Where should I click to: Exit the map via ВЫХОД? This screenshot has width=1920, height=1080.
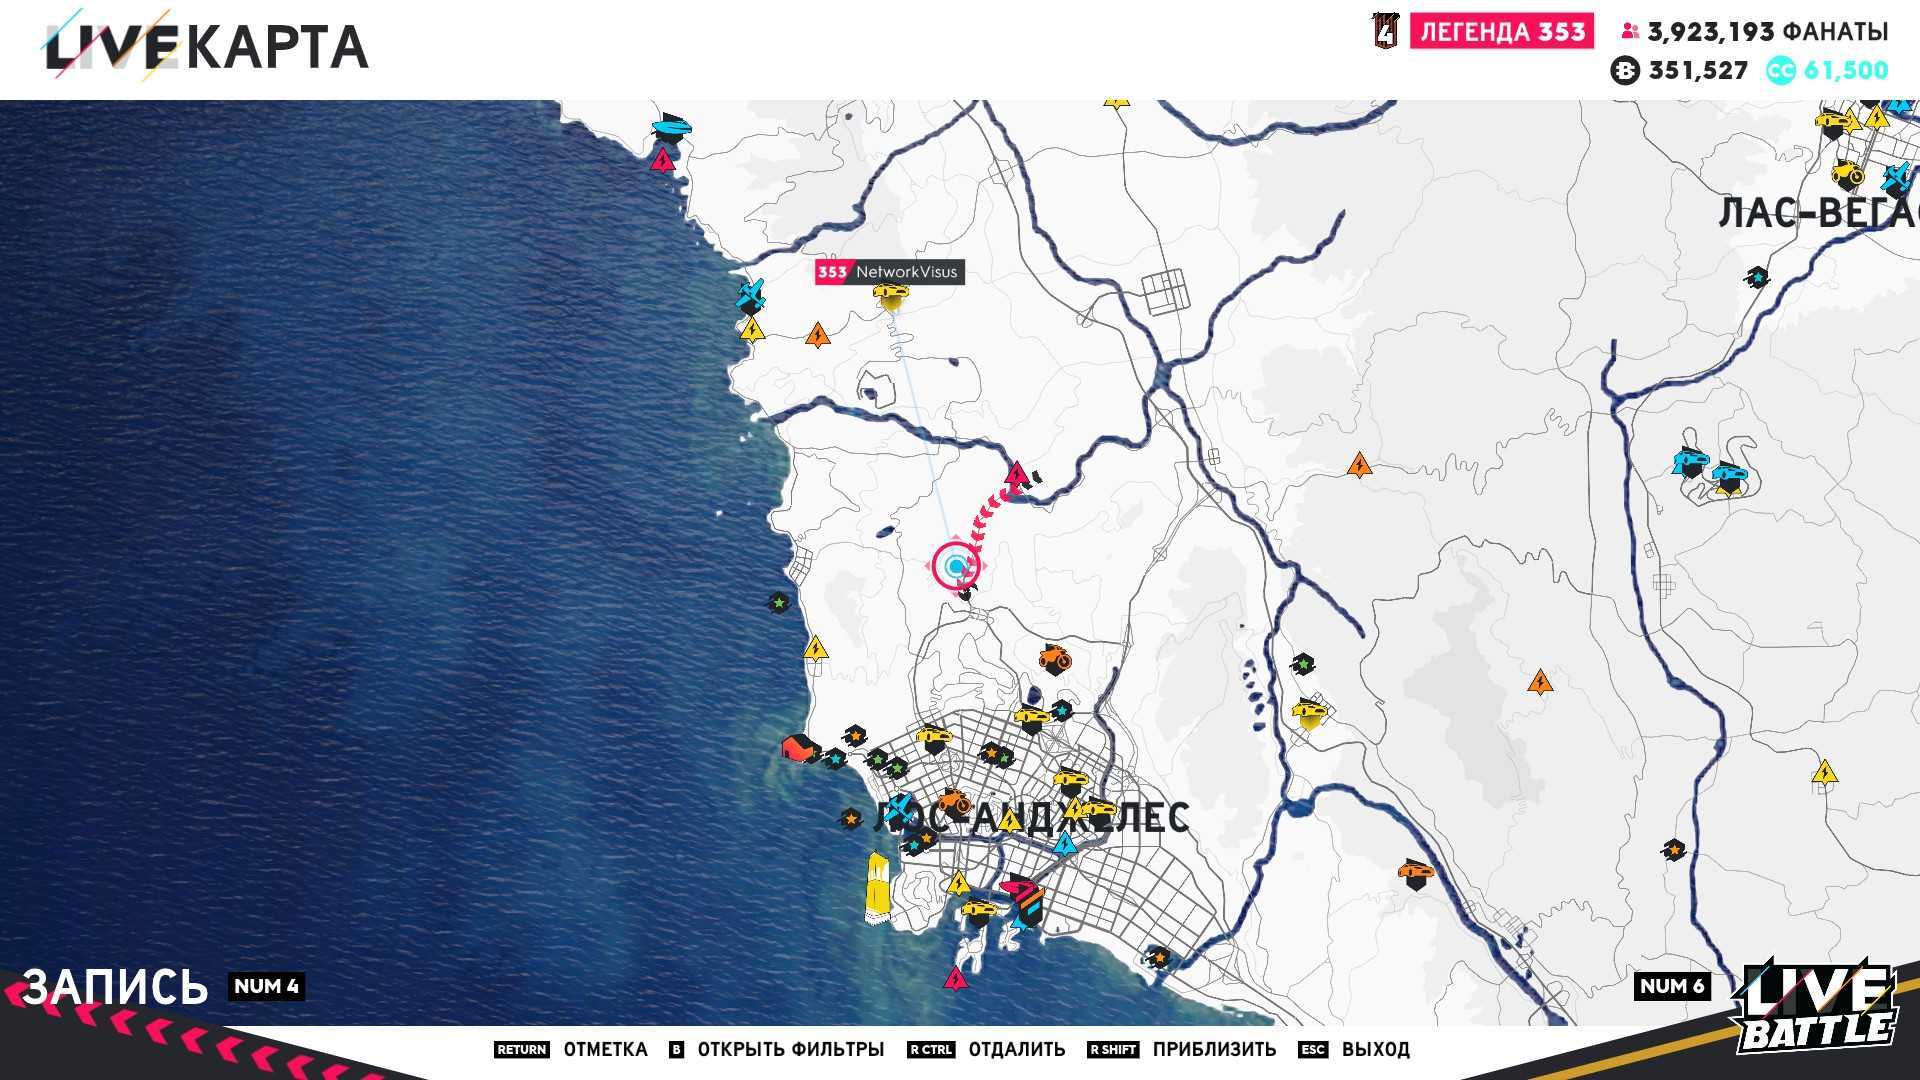pyautogui.click(x=1375, y=1049)
